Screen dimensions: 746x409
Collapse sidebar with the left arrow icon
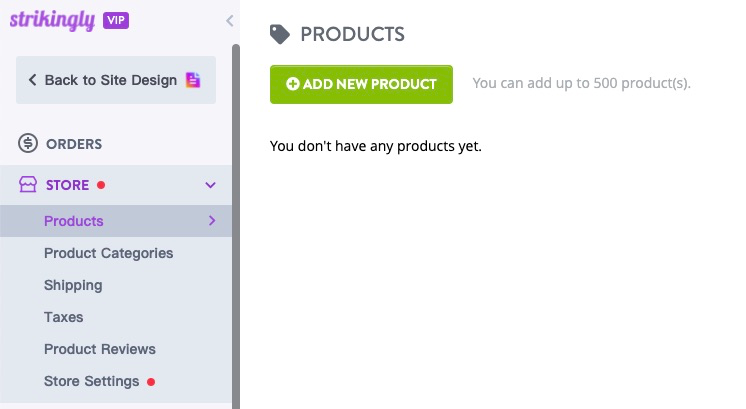point(230,20)
